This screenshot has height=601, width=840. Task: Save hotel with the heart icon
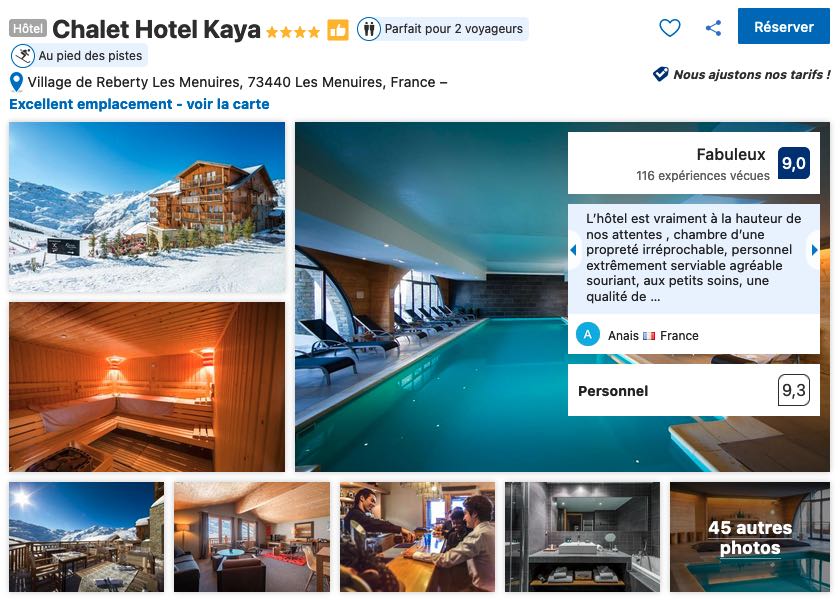pyautogui.click(x=670, y=27)
